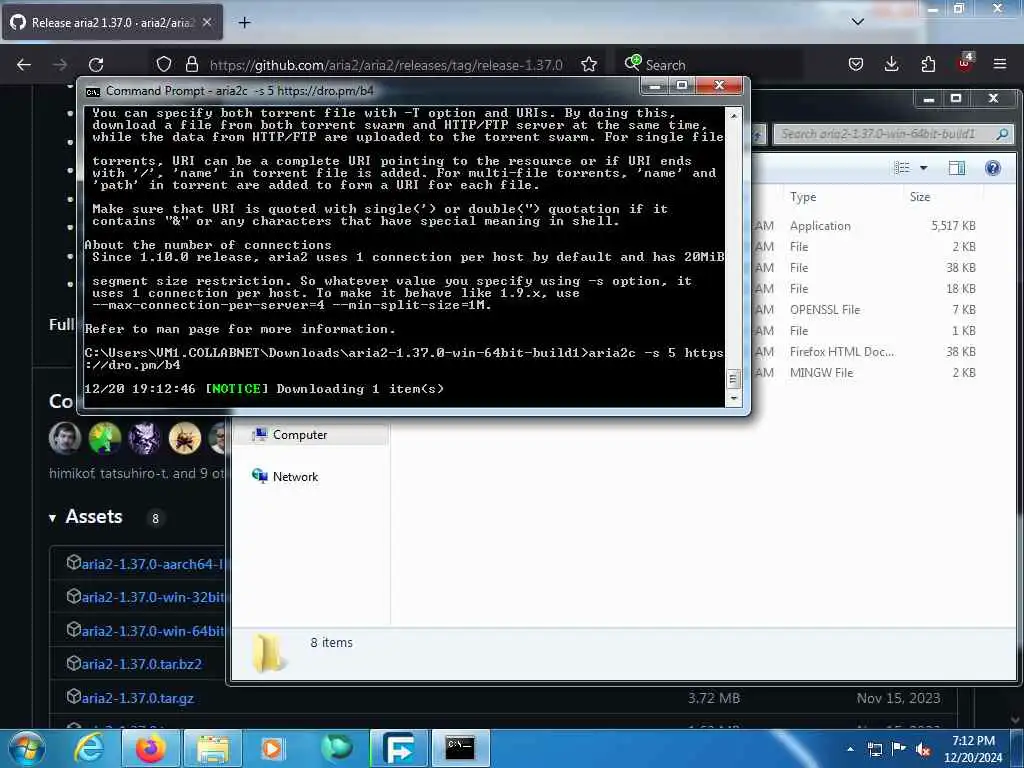This screenshot has height=768, width=1024.
Task: Open Firefox downloads panel
Action: pyautogui.click(x=891, y=64)
